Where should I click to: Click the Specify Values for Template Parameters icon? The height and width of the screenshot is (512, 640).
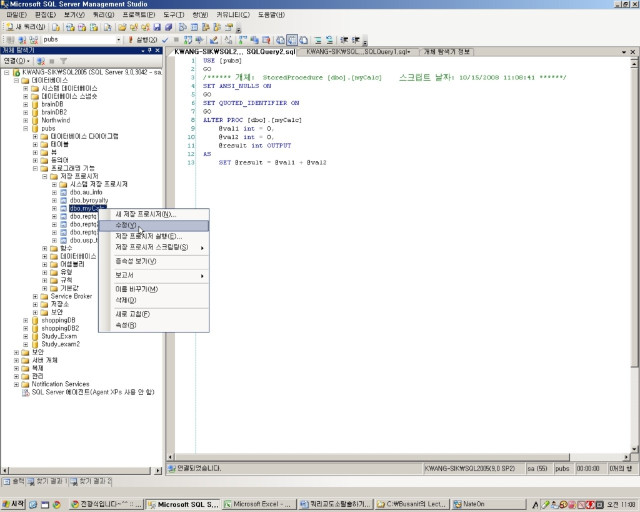pyautogui.click(x=229, y=40)
